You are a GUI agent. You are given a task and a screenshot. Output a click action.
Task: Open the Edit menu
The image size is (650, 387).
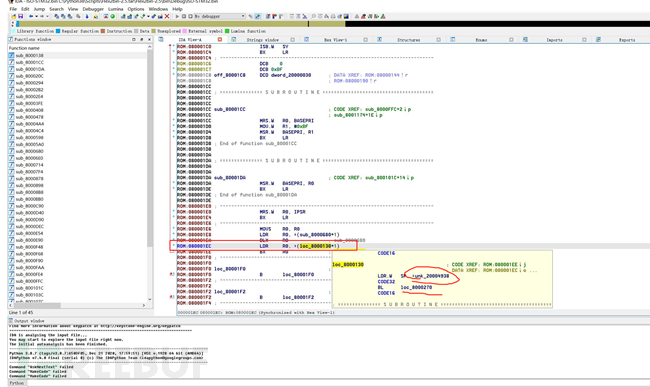click(25, 9)
